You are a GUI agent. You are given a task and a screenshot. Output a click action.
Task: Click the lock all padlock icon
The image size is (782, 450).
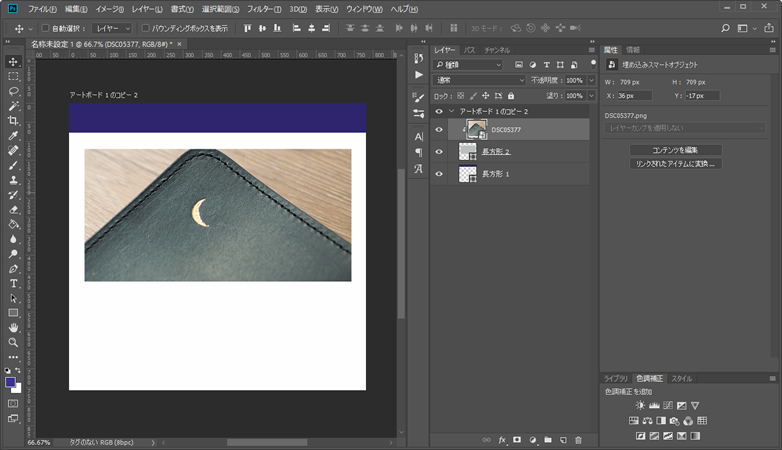511,95
